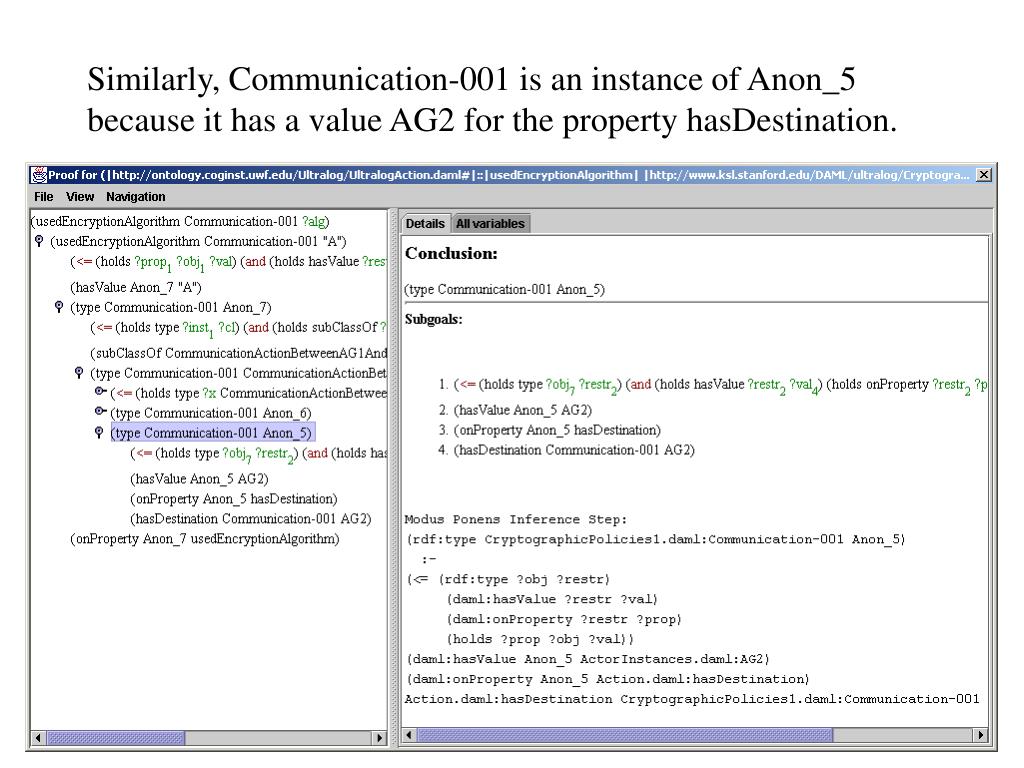Collapse the type Communication-001 Anon_5 node
Image resolution: width=1024 pixels, height=768 pixels.
pyautogui.click(x=99, y=432)
